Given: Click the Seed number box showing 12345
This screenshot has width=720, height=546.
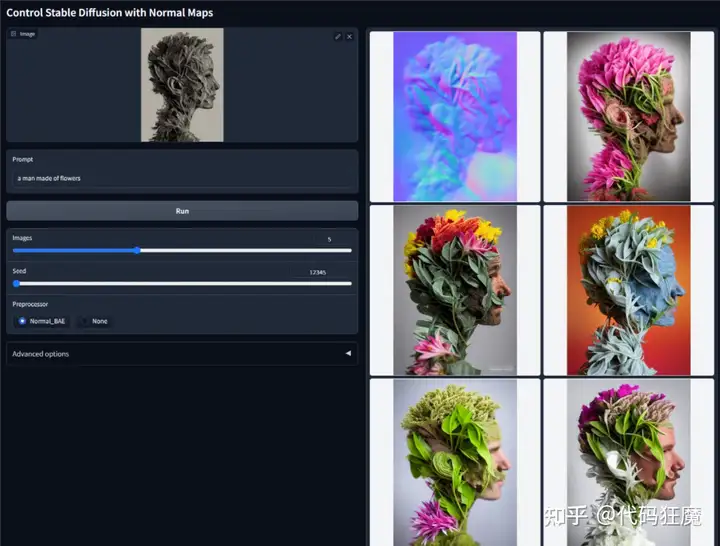Looking at the screenshot, I should pyautogui.click(x=318, y=272).
